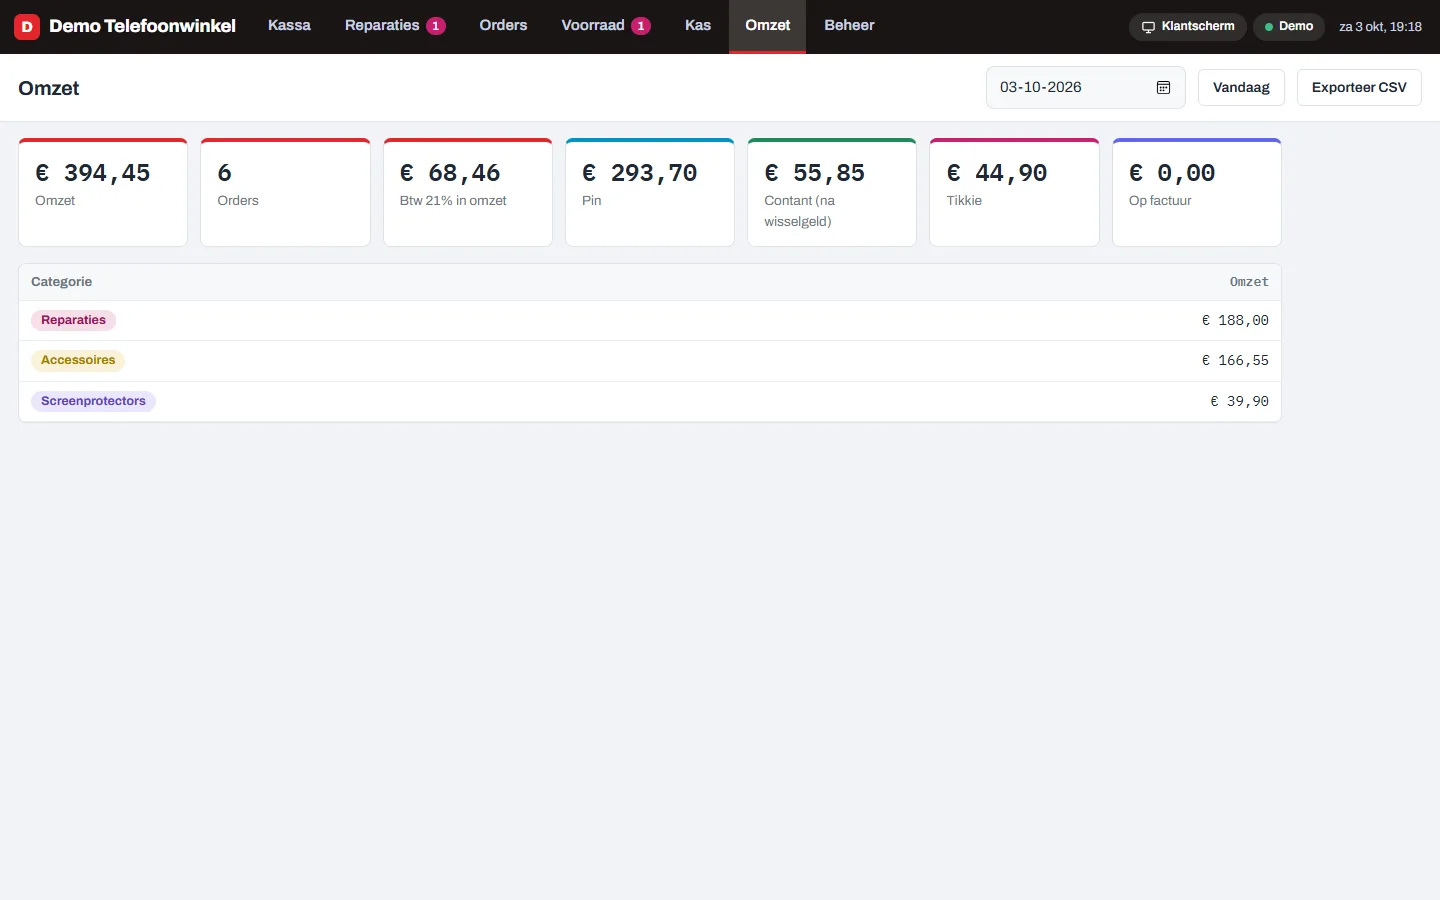Click the Demo account button
This screenshot has height=900, width=1440.
(1289, 27)
